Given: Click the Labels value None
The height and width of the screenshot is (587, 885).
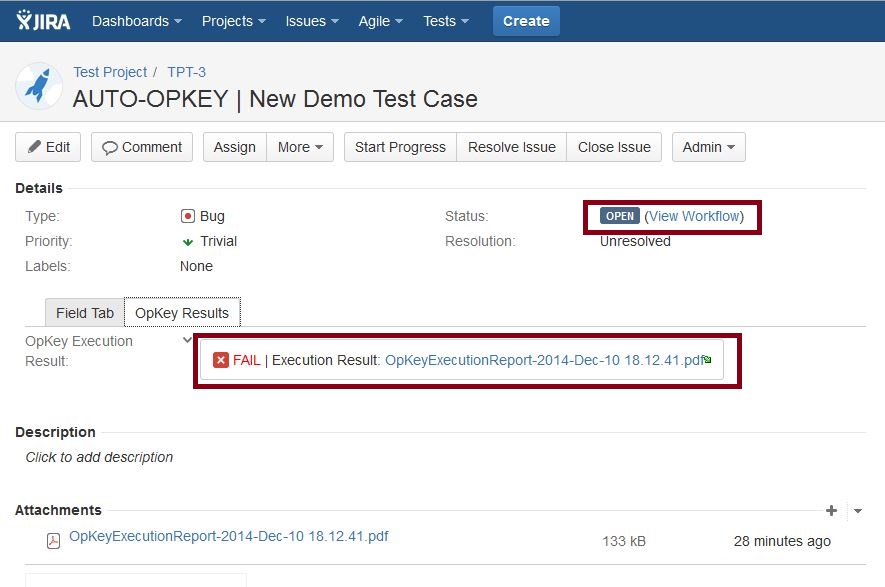Looking at the screenshot, I should pos(196,266).
